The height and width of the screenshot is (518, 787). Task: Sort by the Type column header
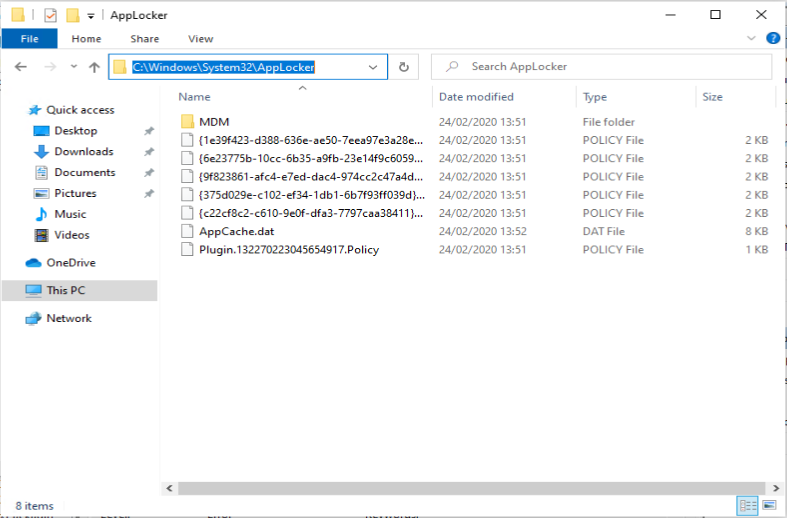(595, 97)
